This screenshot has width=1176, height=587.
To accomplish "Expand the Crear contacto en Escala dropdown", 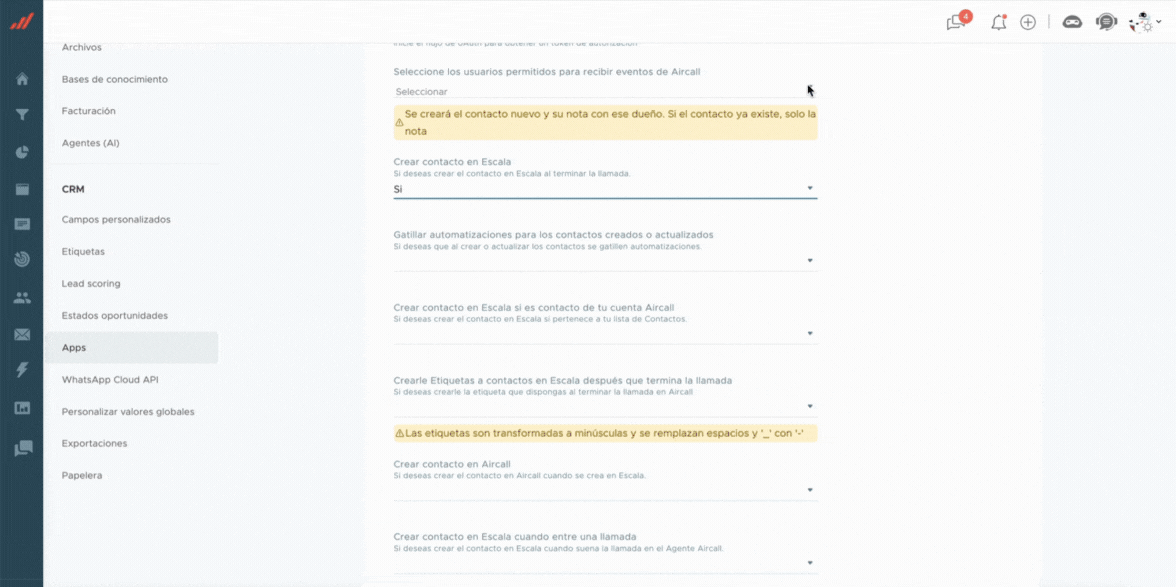I will click(x=605, y=190).
